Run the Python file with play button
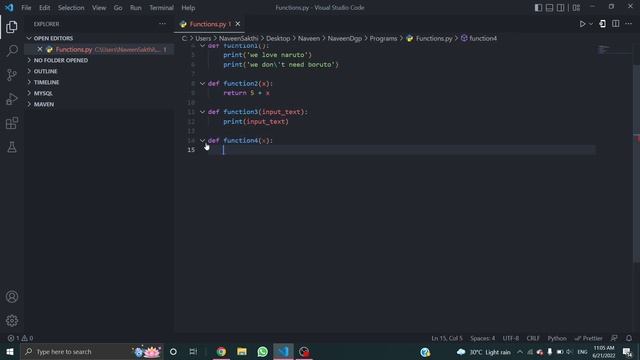The image size is (640, 360). tap(582, 24)
